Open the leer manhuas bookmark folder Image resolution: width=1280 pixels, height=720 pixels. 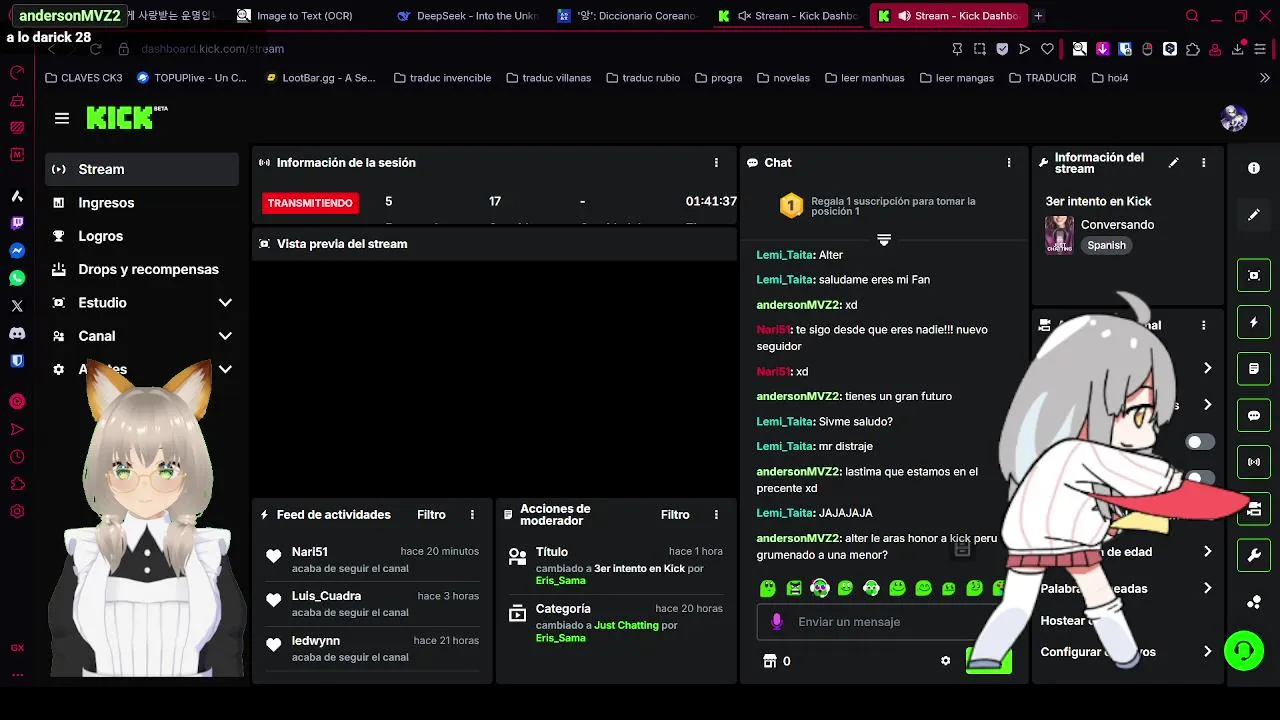864,78
